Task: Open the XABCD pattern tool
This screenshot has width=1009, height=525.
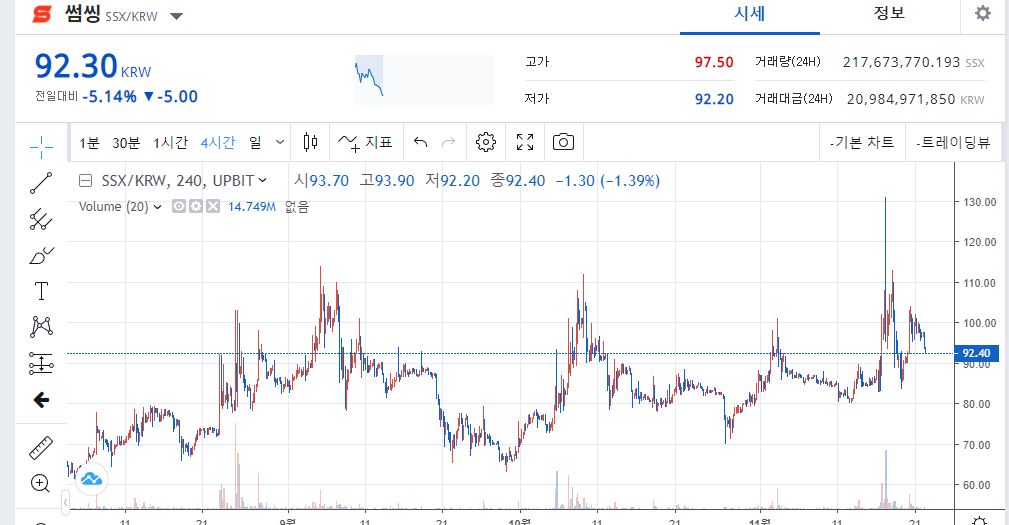Action: click(x=41, y=327)
